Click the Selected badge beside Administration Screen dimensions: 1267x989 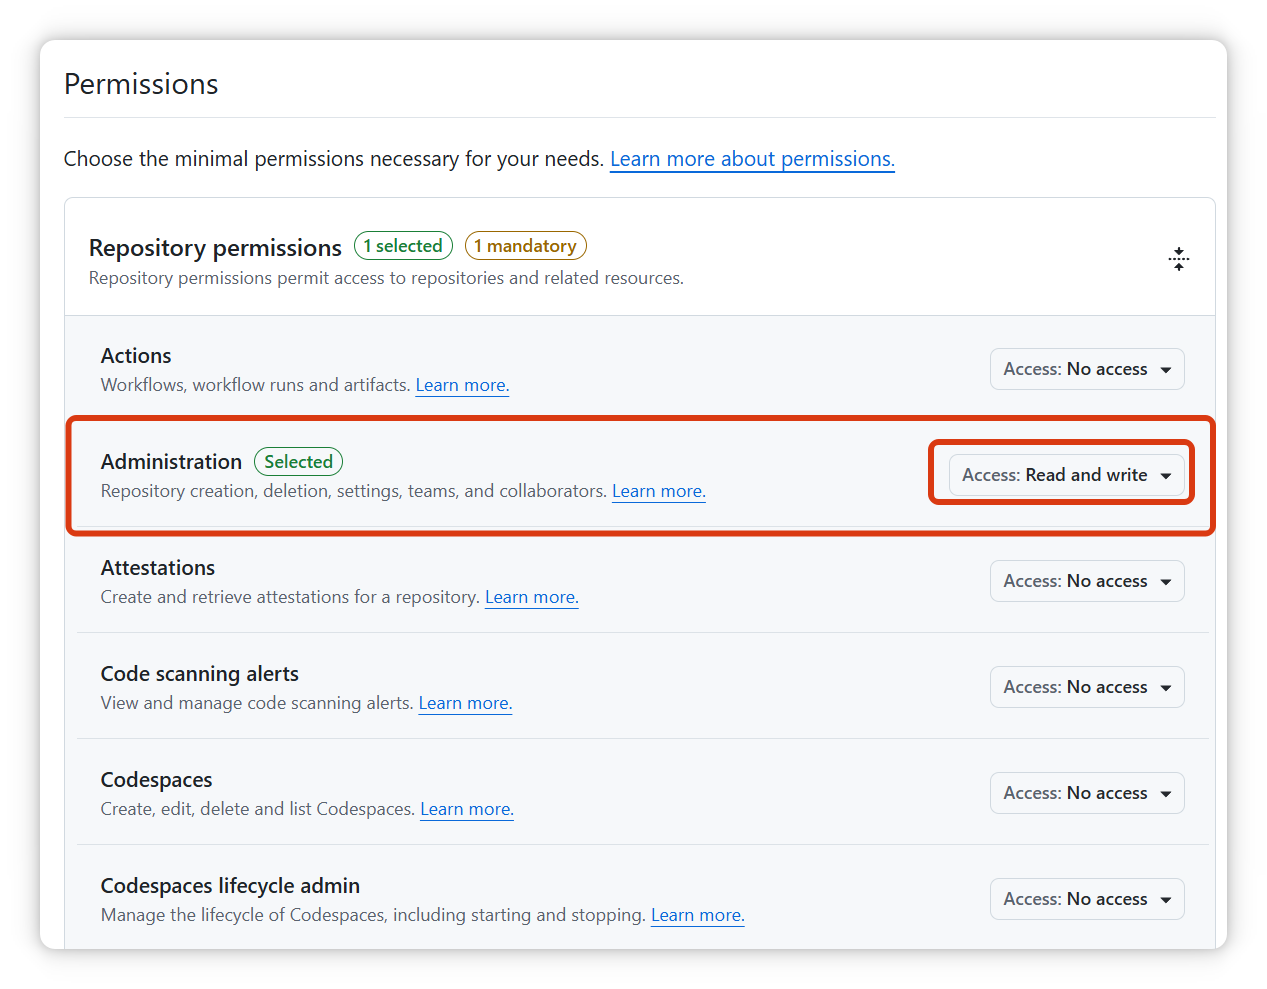pos(298,462)
